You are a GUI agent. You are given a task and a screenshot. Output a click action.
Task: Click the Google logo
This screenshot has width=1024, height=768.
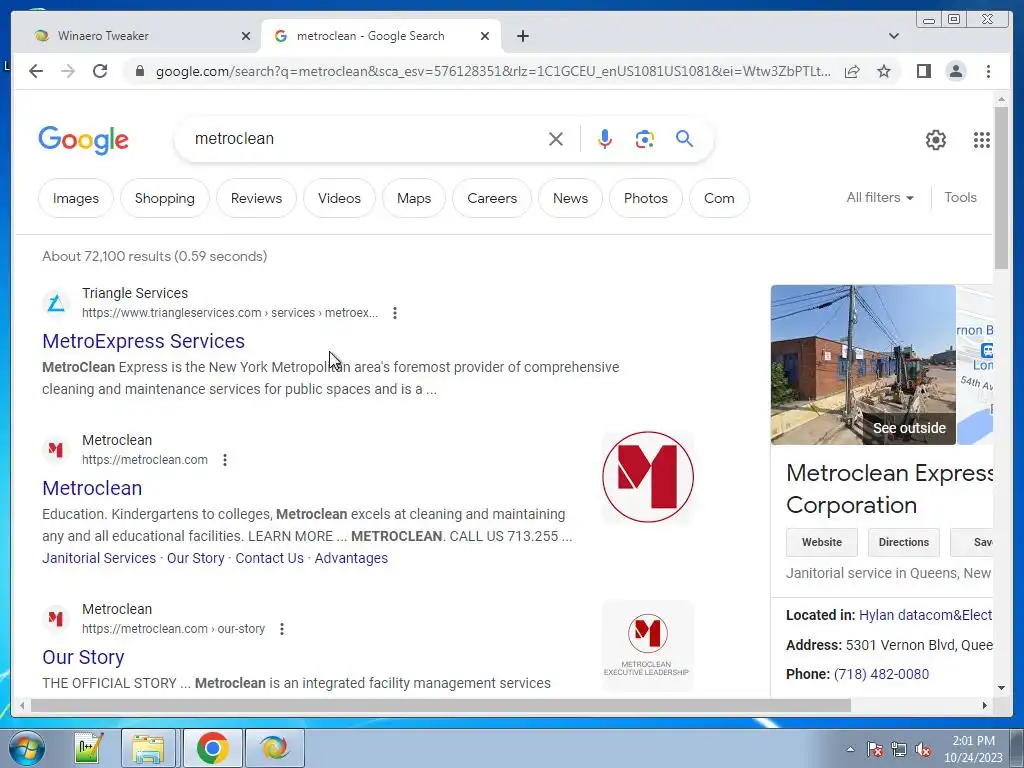(x=84, y=140)
